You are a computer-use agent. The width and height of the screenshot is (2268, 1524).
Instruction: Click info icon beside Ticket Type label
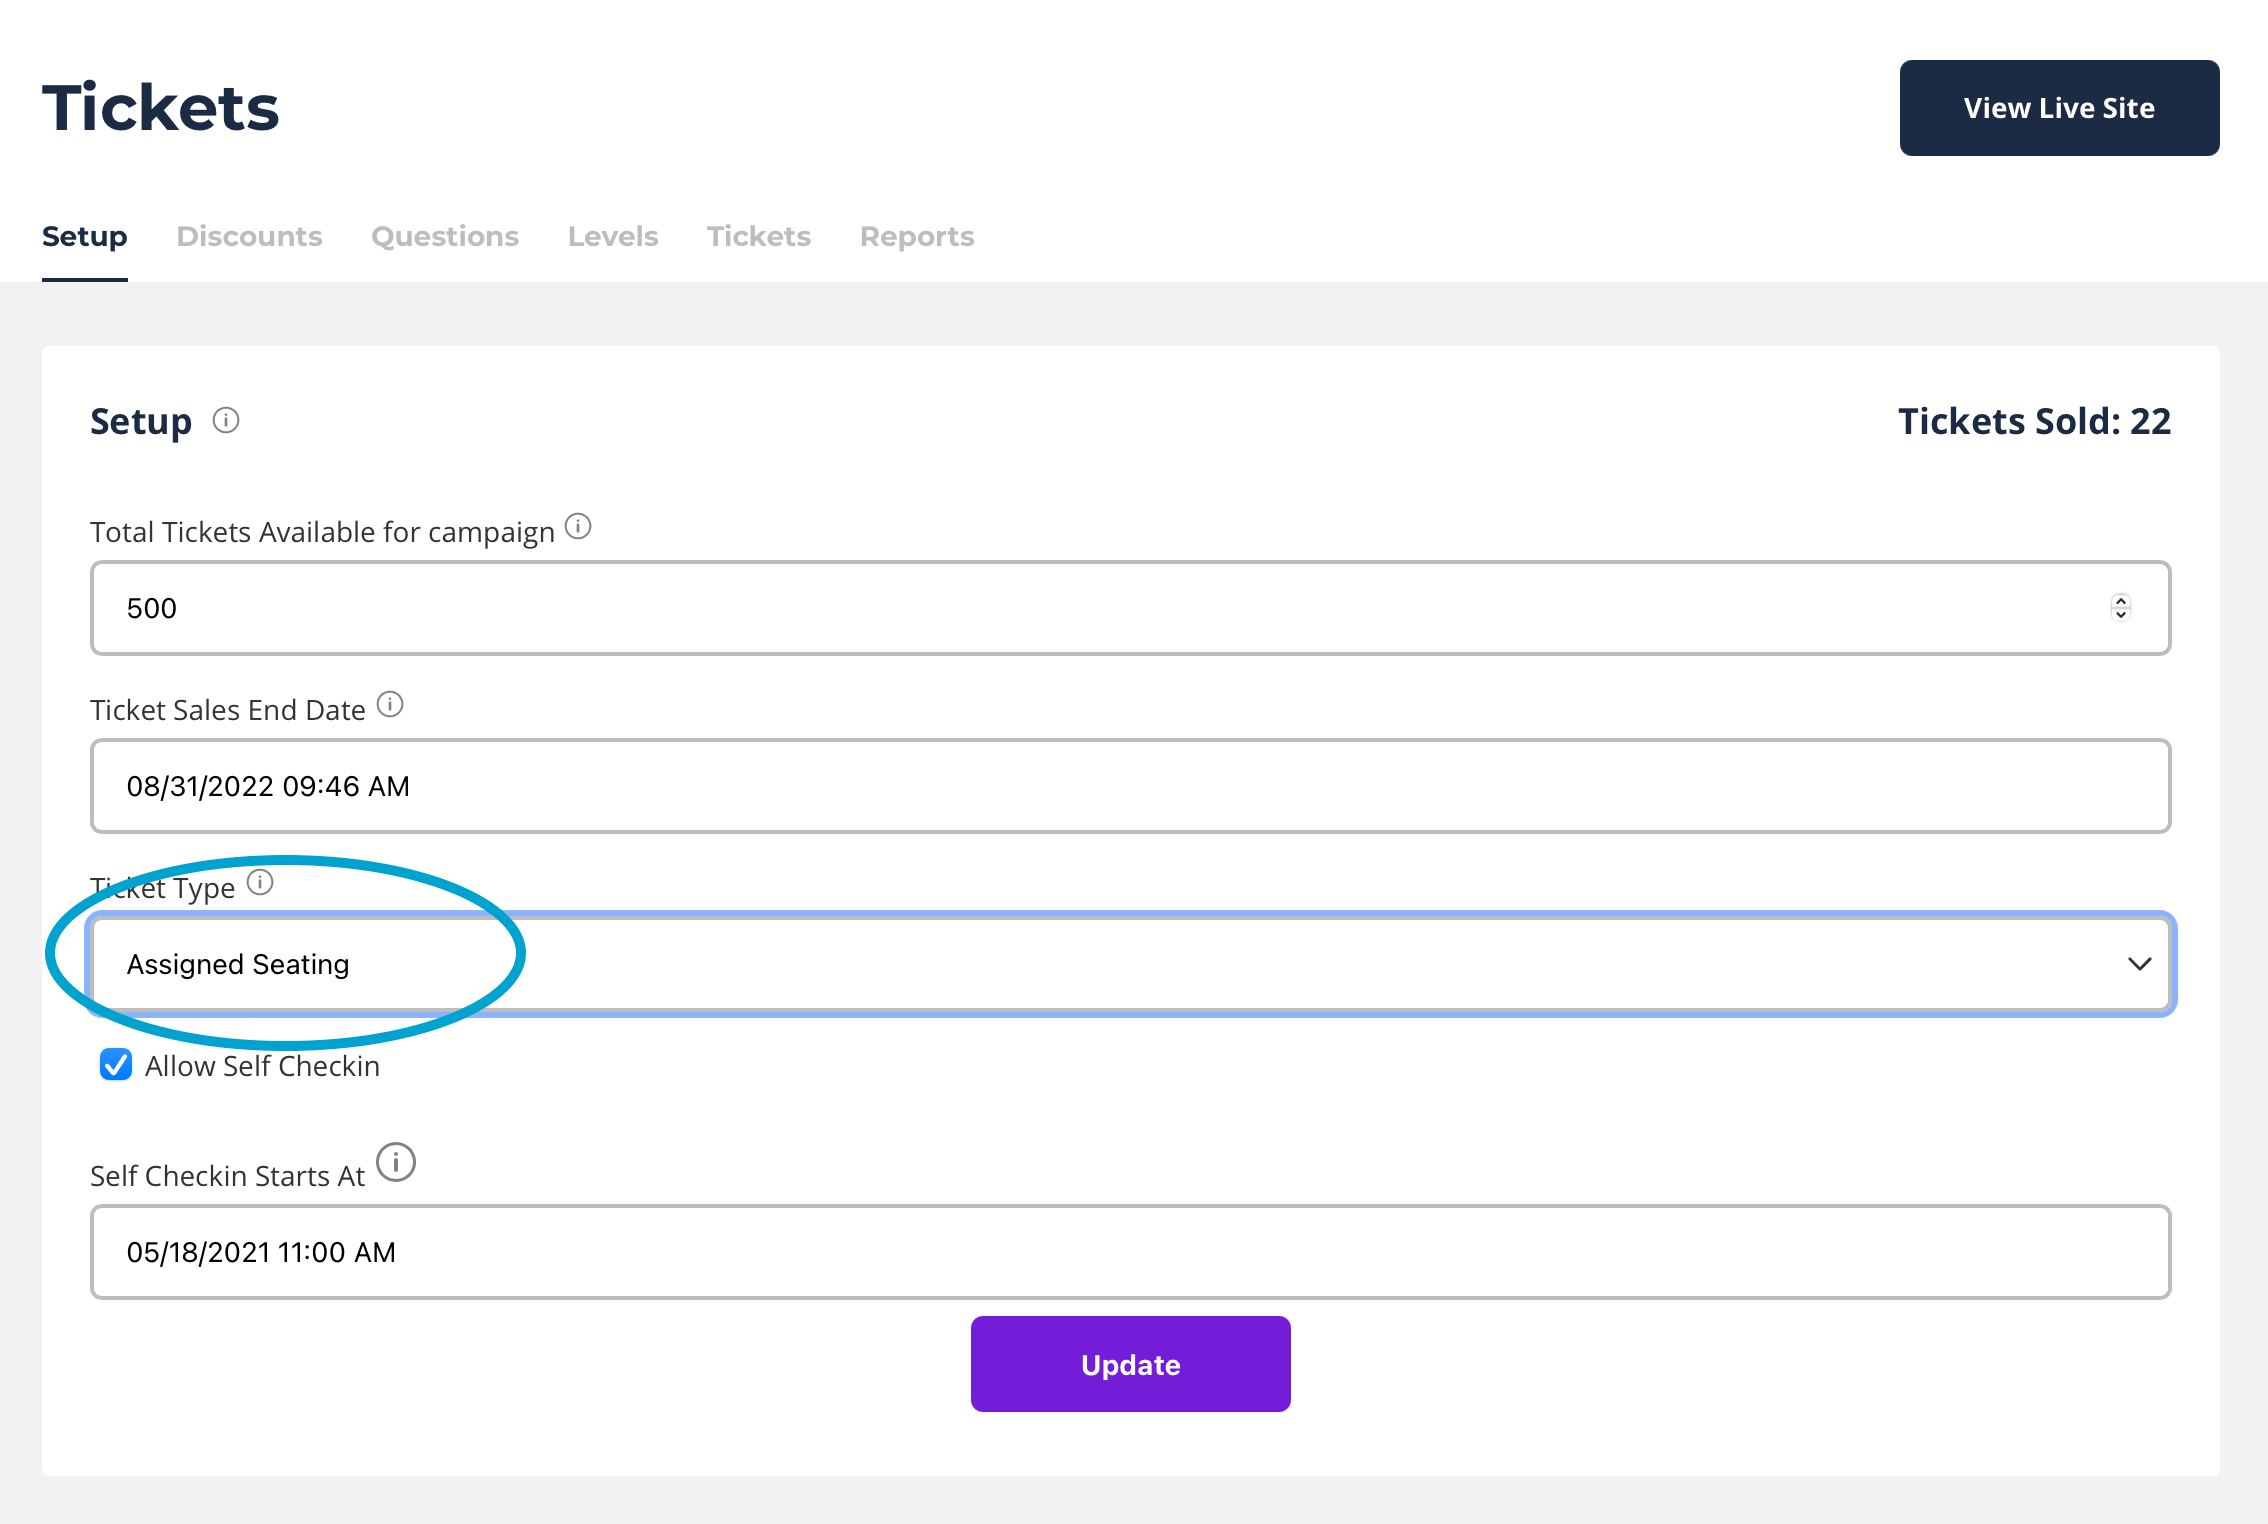click(x=260, y=883)
